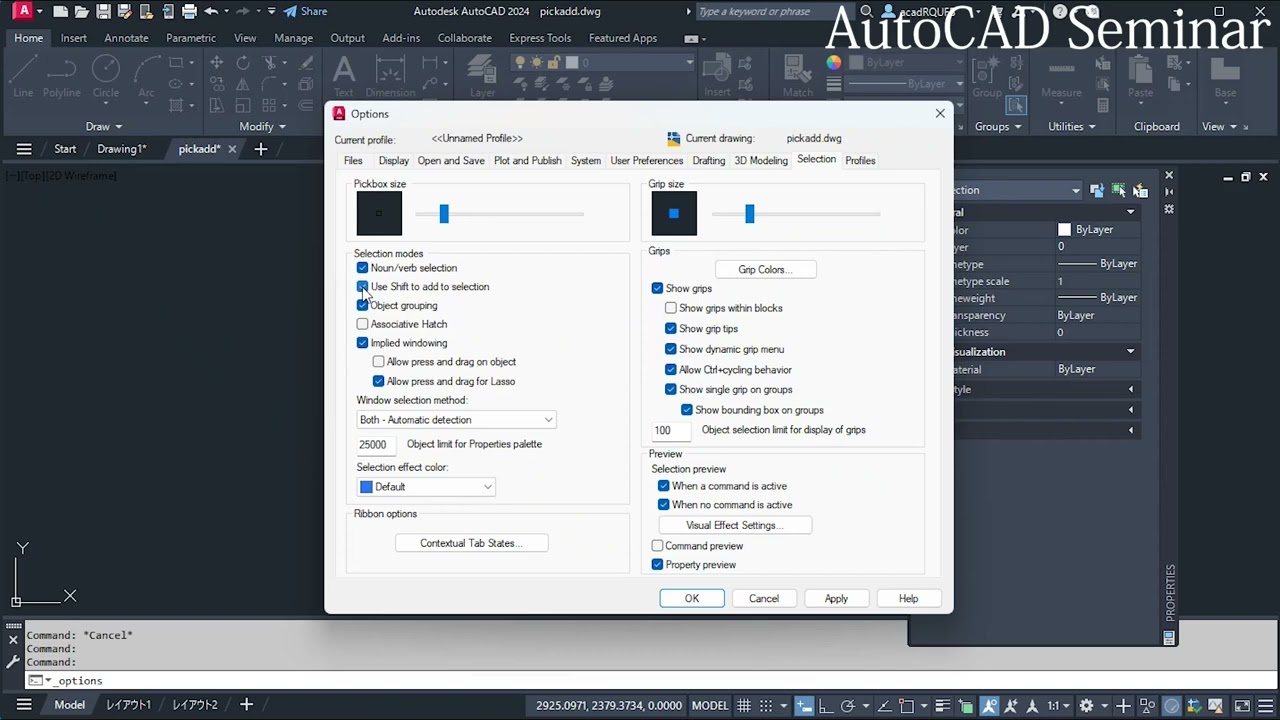Open the Profiles tab in Options
This screenshot has height=720, width=1280.
(860, 160)
